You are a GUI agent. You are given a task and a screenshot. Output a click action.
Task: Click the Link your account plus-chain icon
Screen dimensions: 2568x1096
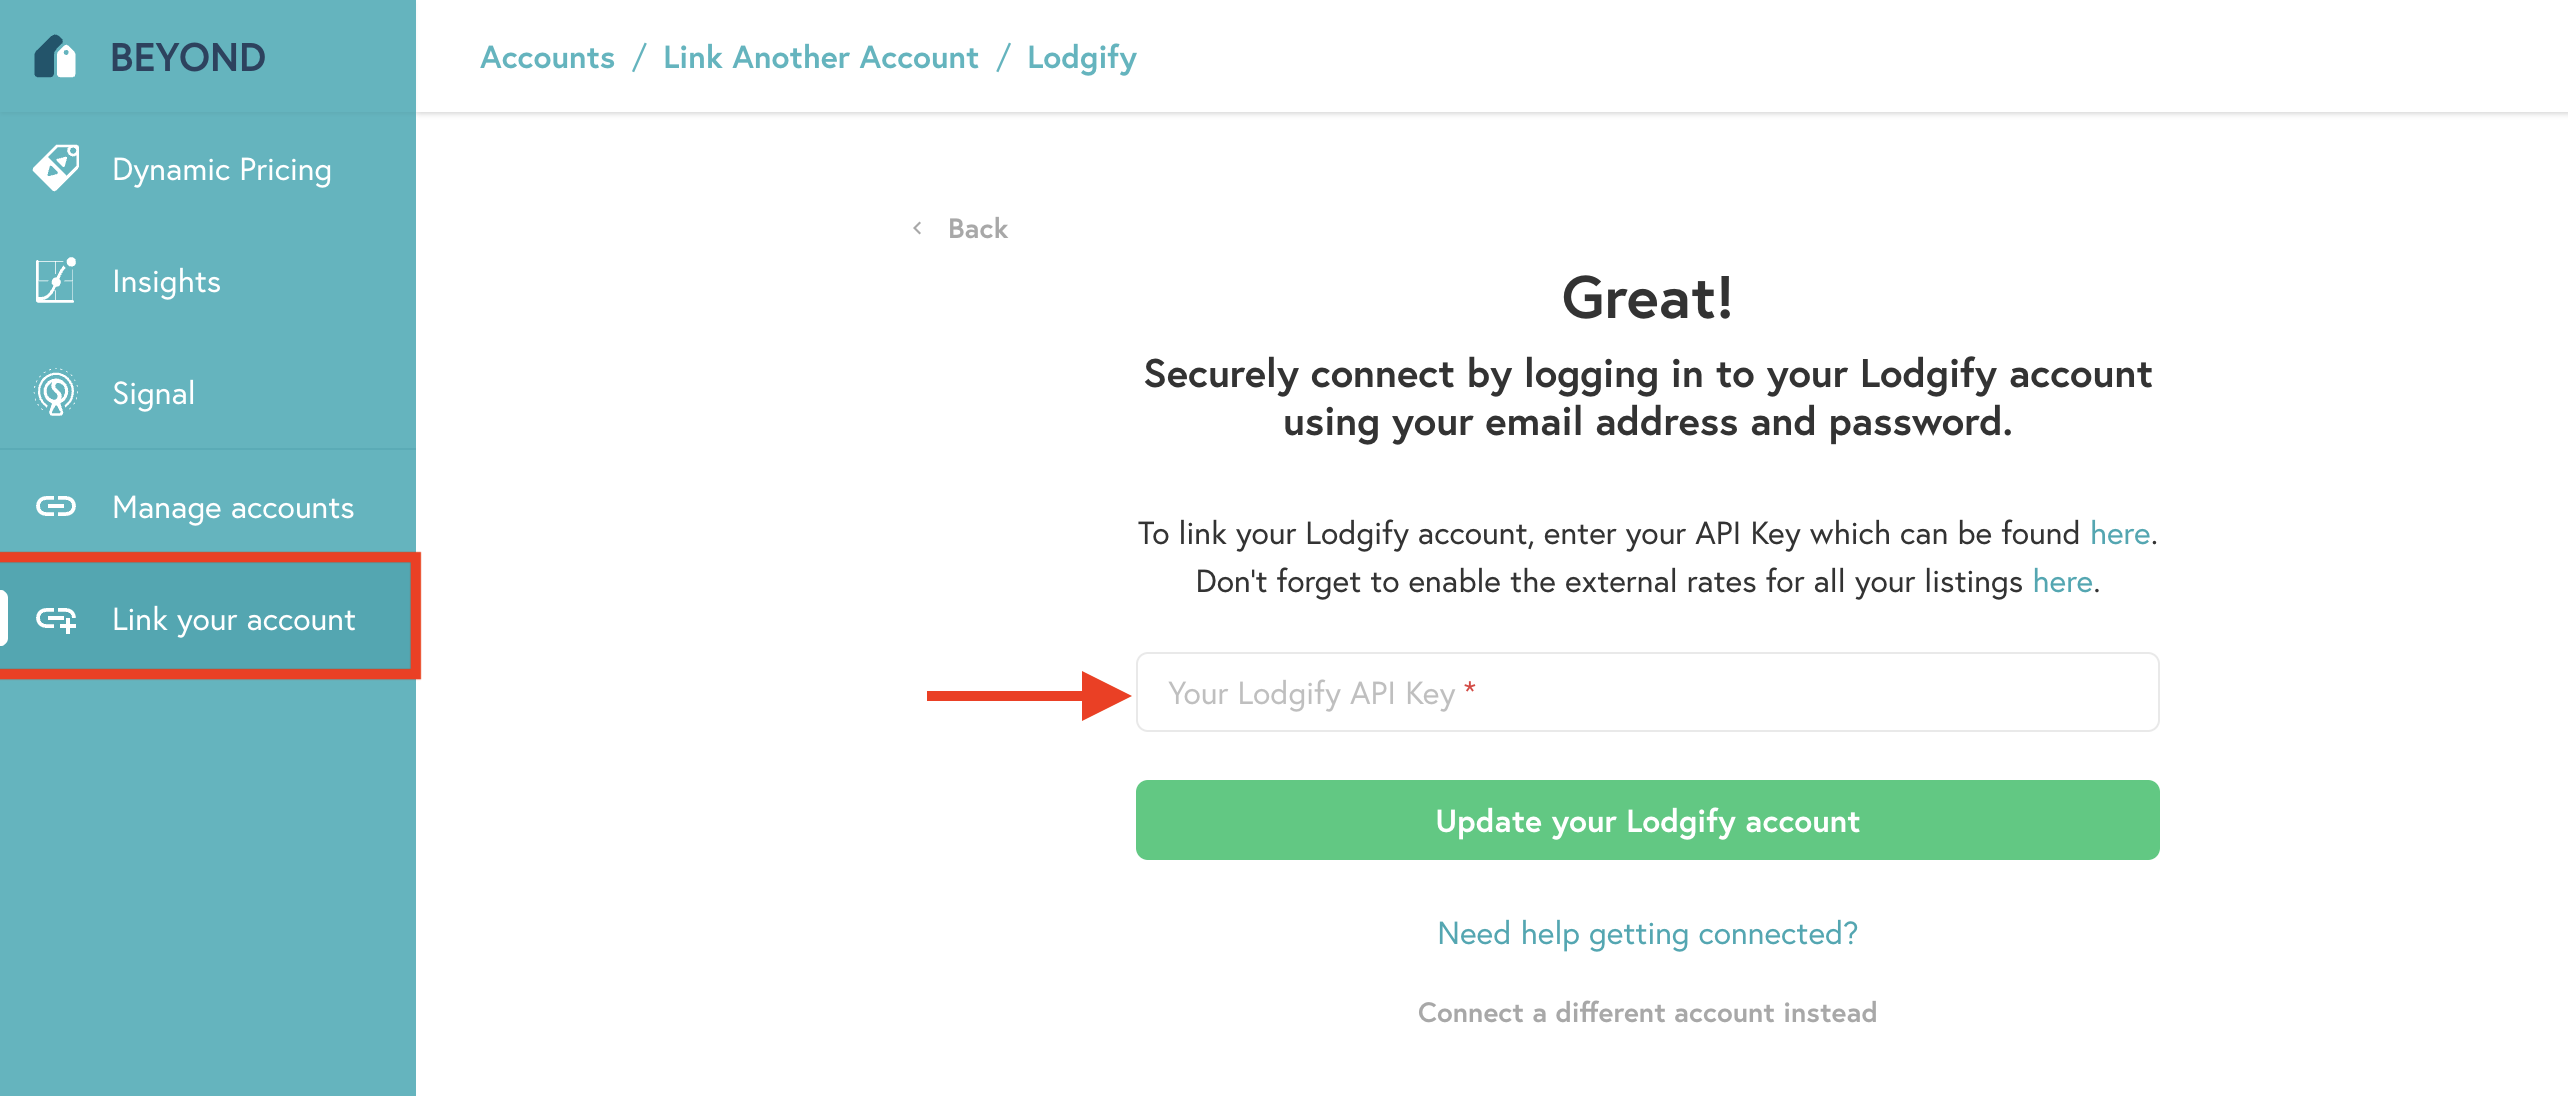click(56, 620)
